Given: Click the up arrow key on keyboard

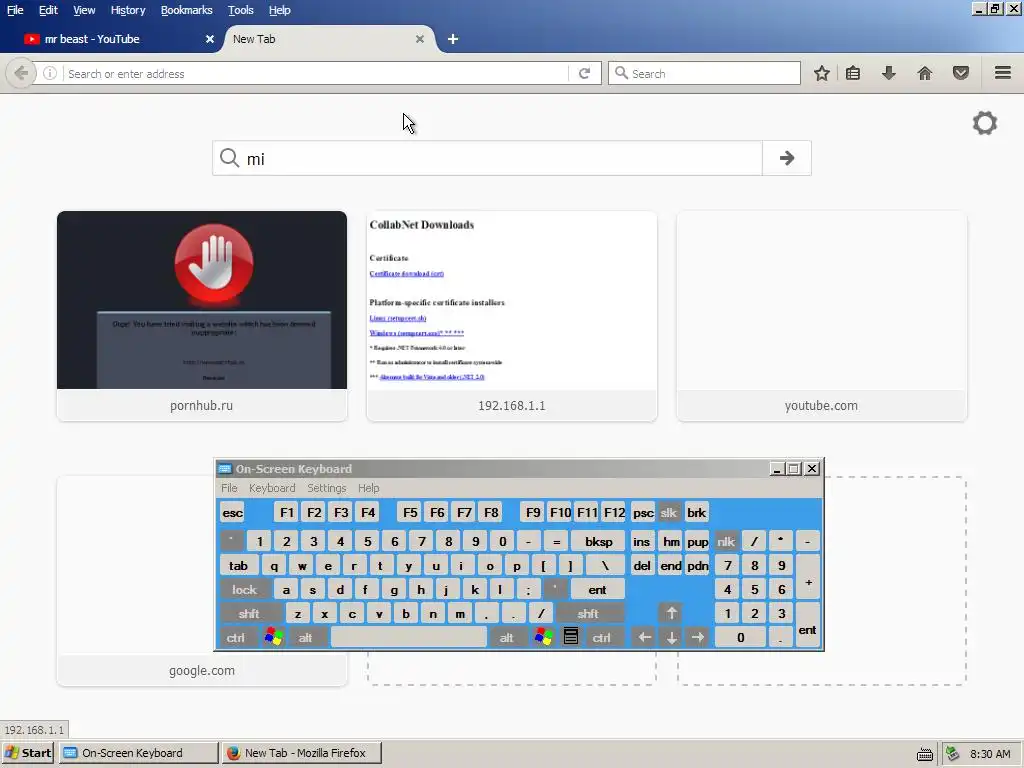Looking at the screenshot, I should tap(671, 613).
